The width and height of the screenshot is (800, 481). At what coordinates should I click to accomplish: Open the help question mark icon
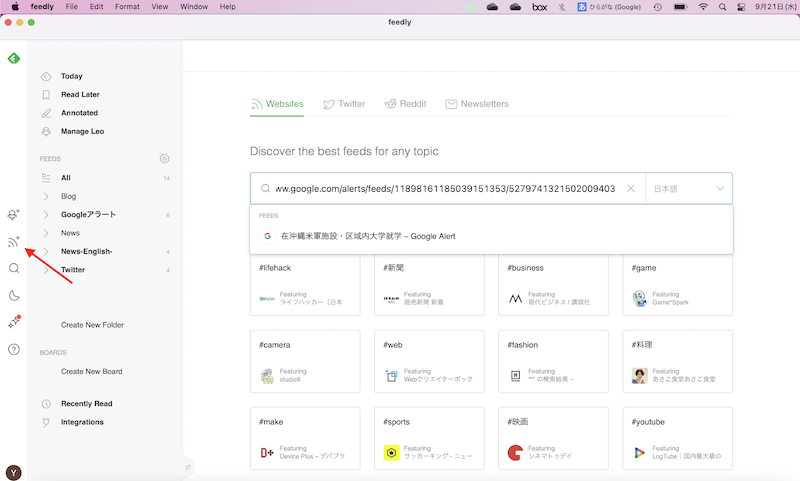tap(14, 349)
